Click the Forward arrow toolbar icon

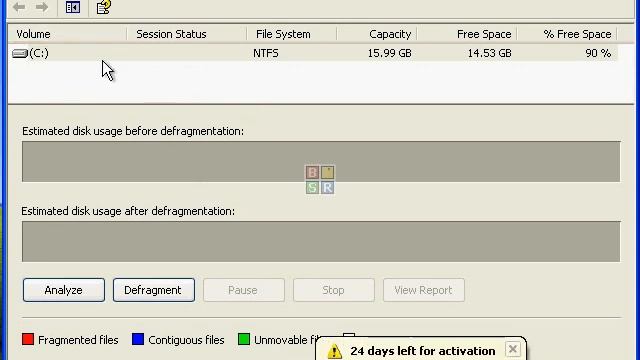[x=42, y=7]
